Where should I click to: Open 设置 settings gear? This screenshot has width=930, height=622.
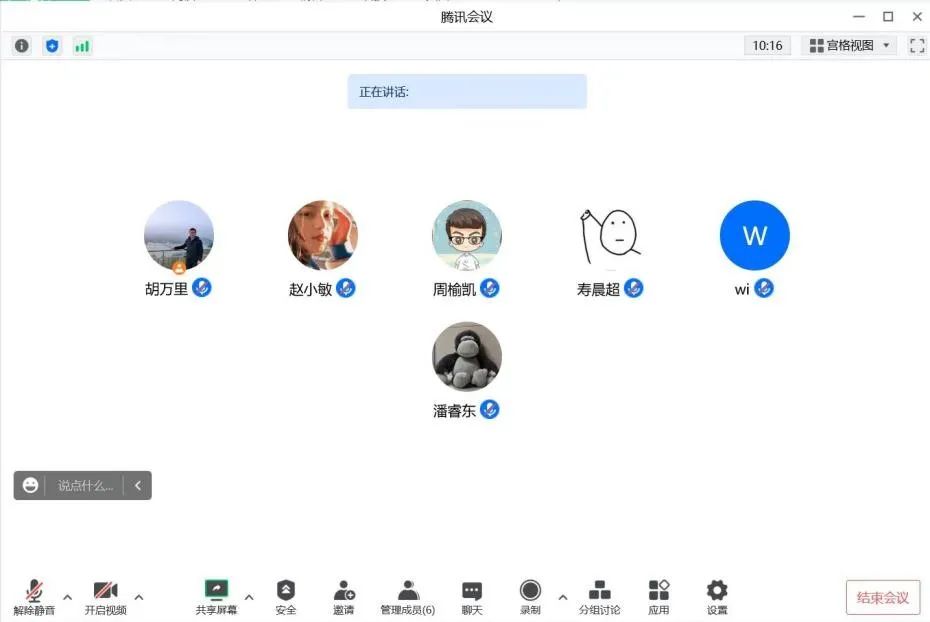tap(717, 597)
